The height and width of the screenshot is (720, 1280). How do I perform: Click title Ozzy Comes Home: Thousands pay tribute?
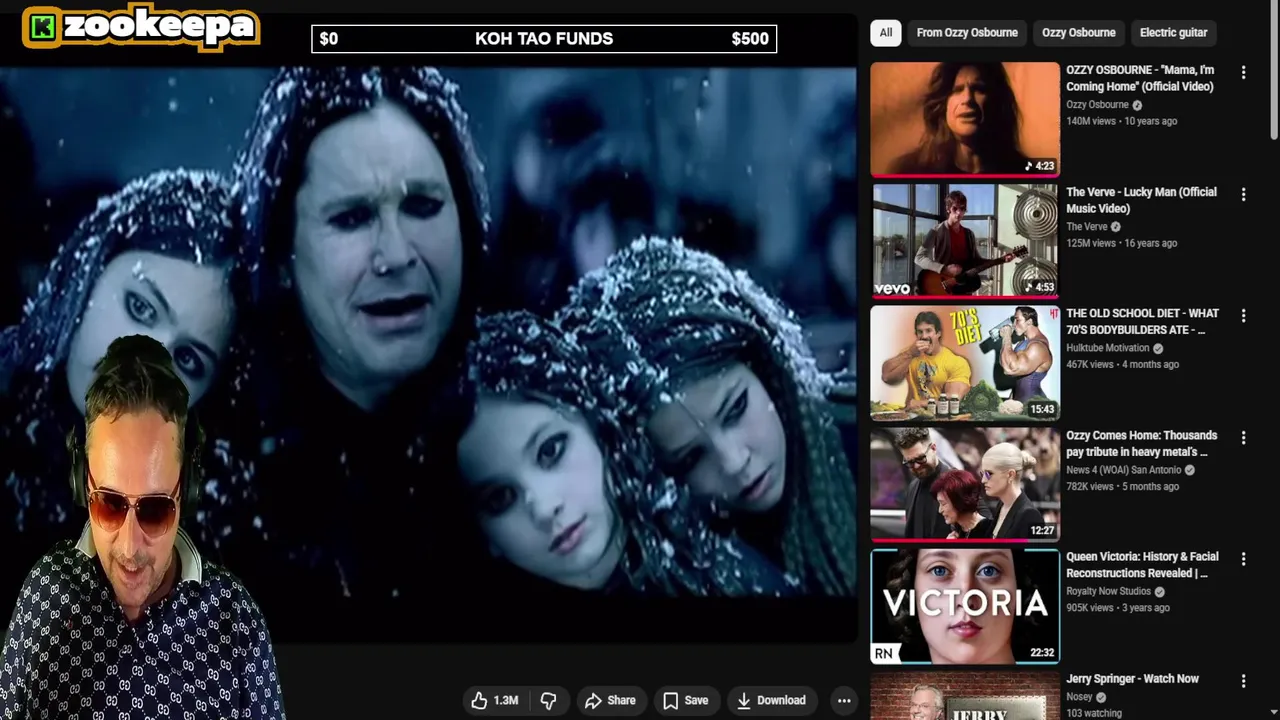click(x=1141, y=443)
